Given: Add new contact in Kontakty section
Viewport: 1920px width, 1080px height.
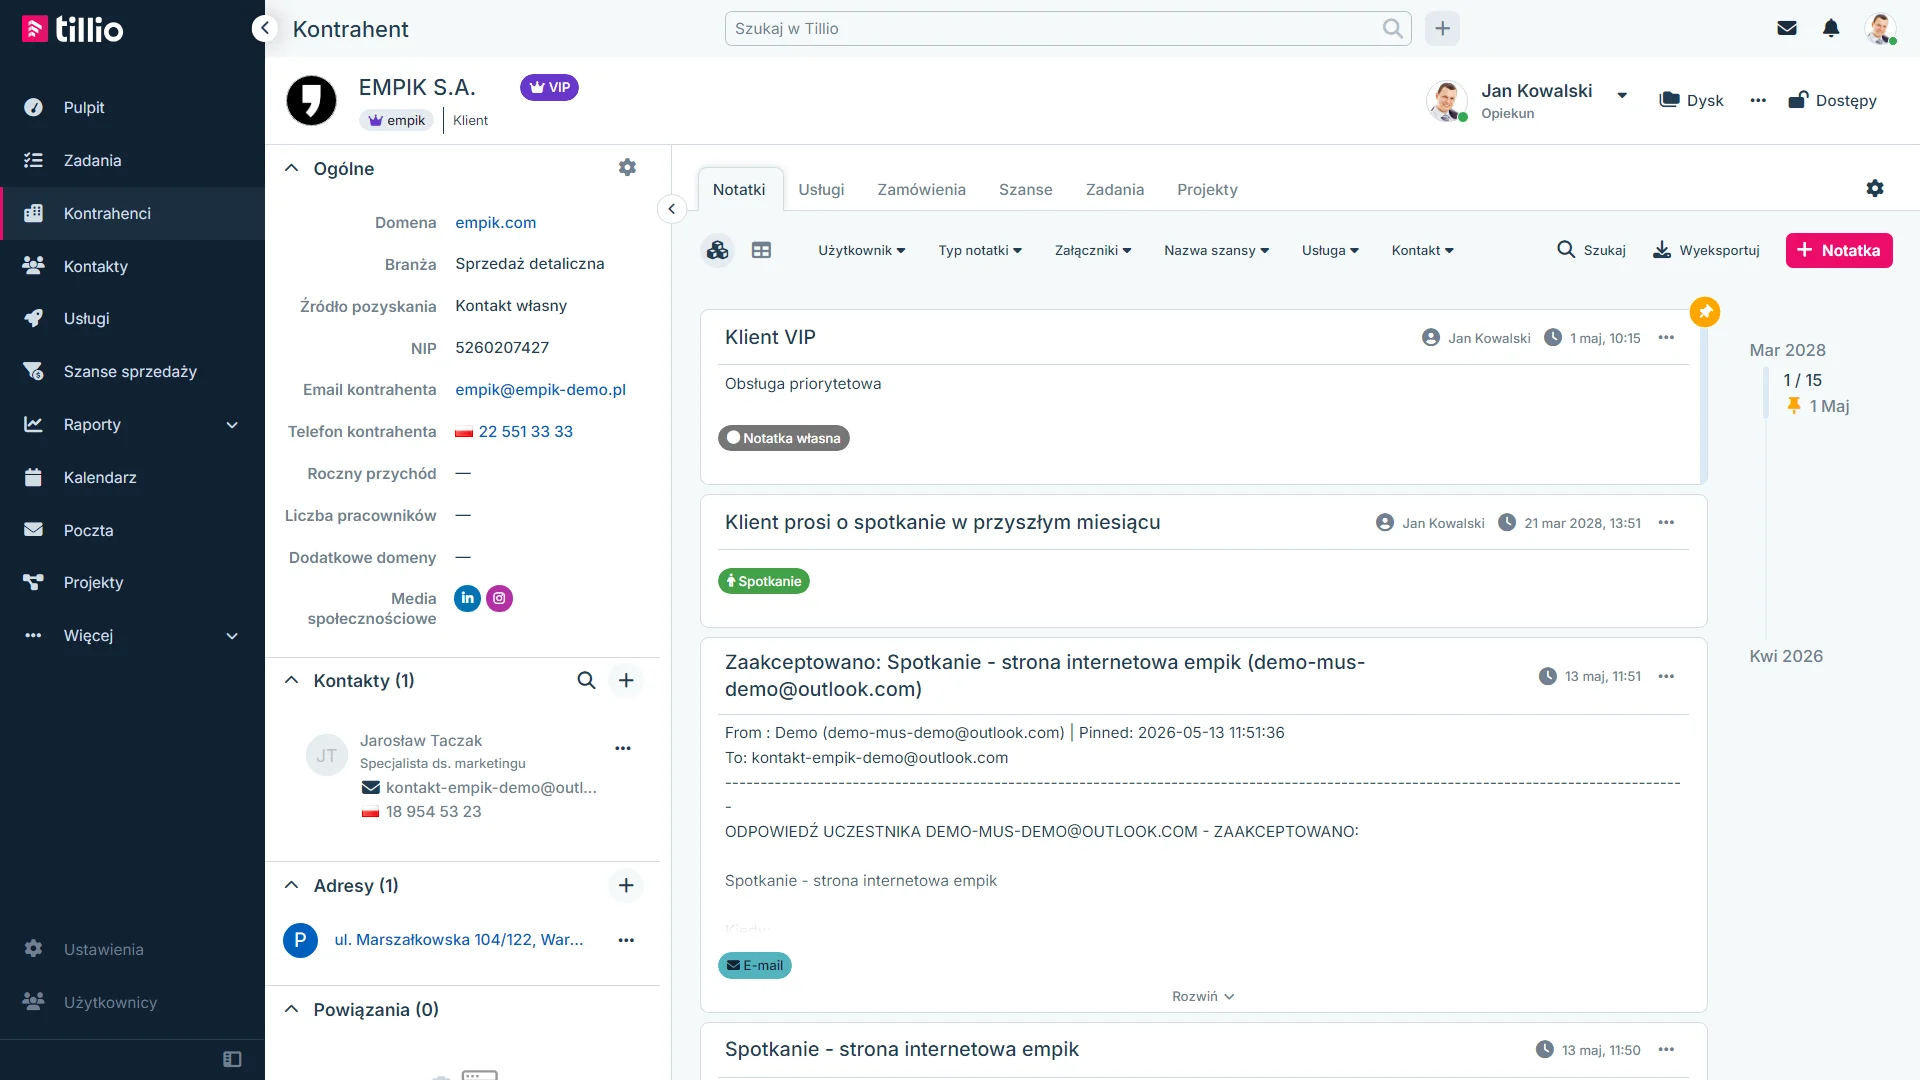Looking at the screenshot, I should [x=626, y=680].
